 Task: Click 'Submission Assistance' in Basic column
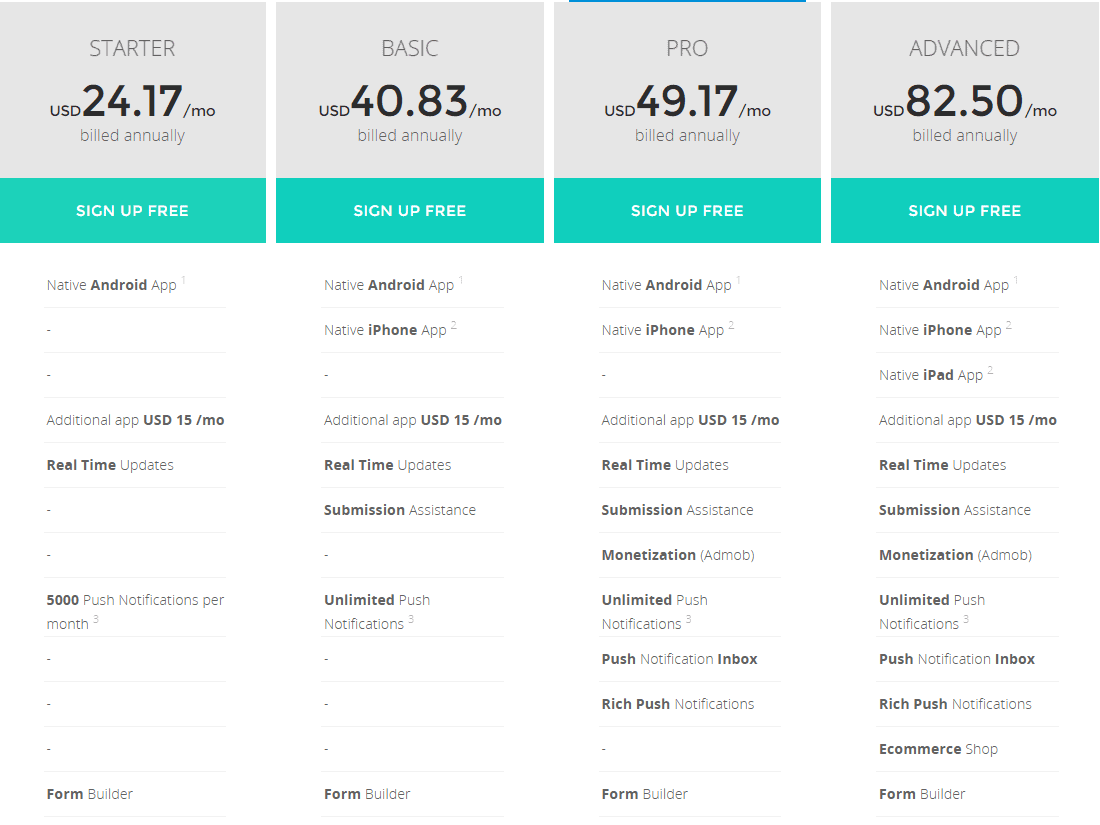pos(400,510)
